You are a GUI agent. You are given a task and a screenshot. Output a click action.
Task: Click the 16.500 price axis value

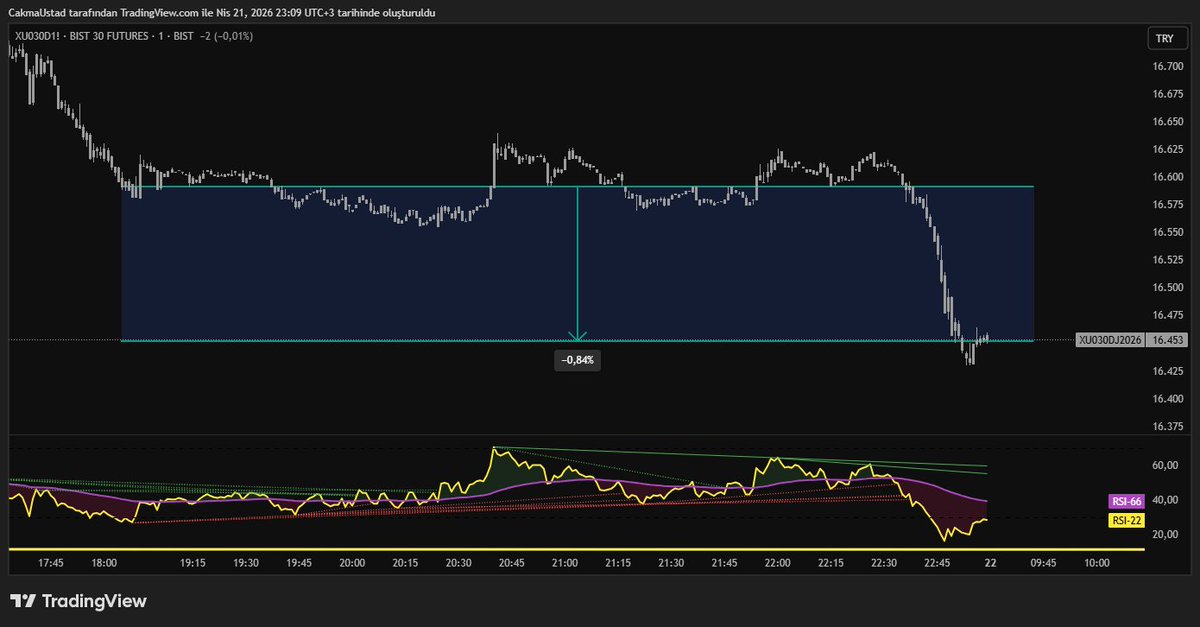click(1168, 287)
